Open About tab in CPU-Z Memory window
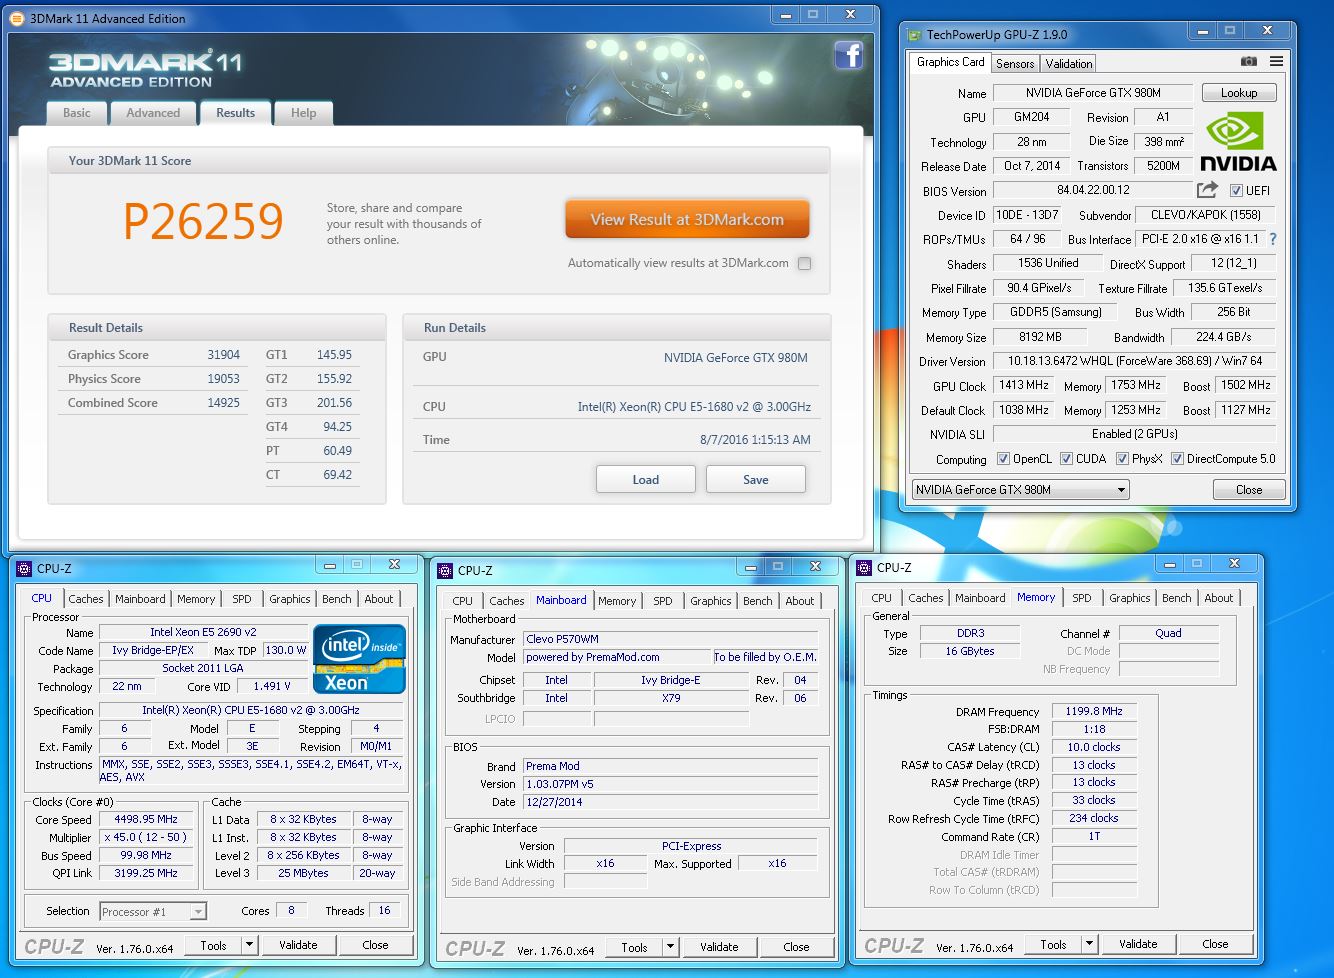This screenshot has height=978, width=1334. click(x=1219, y=598)
